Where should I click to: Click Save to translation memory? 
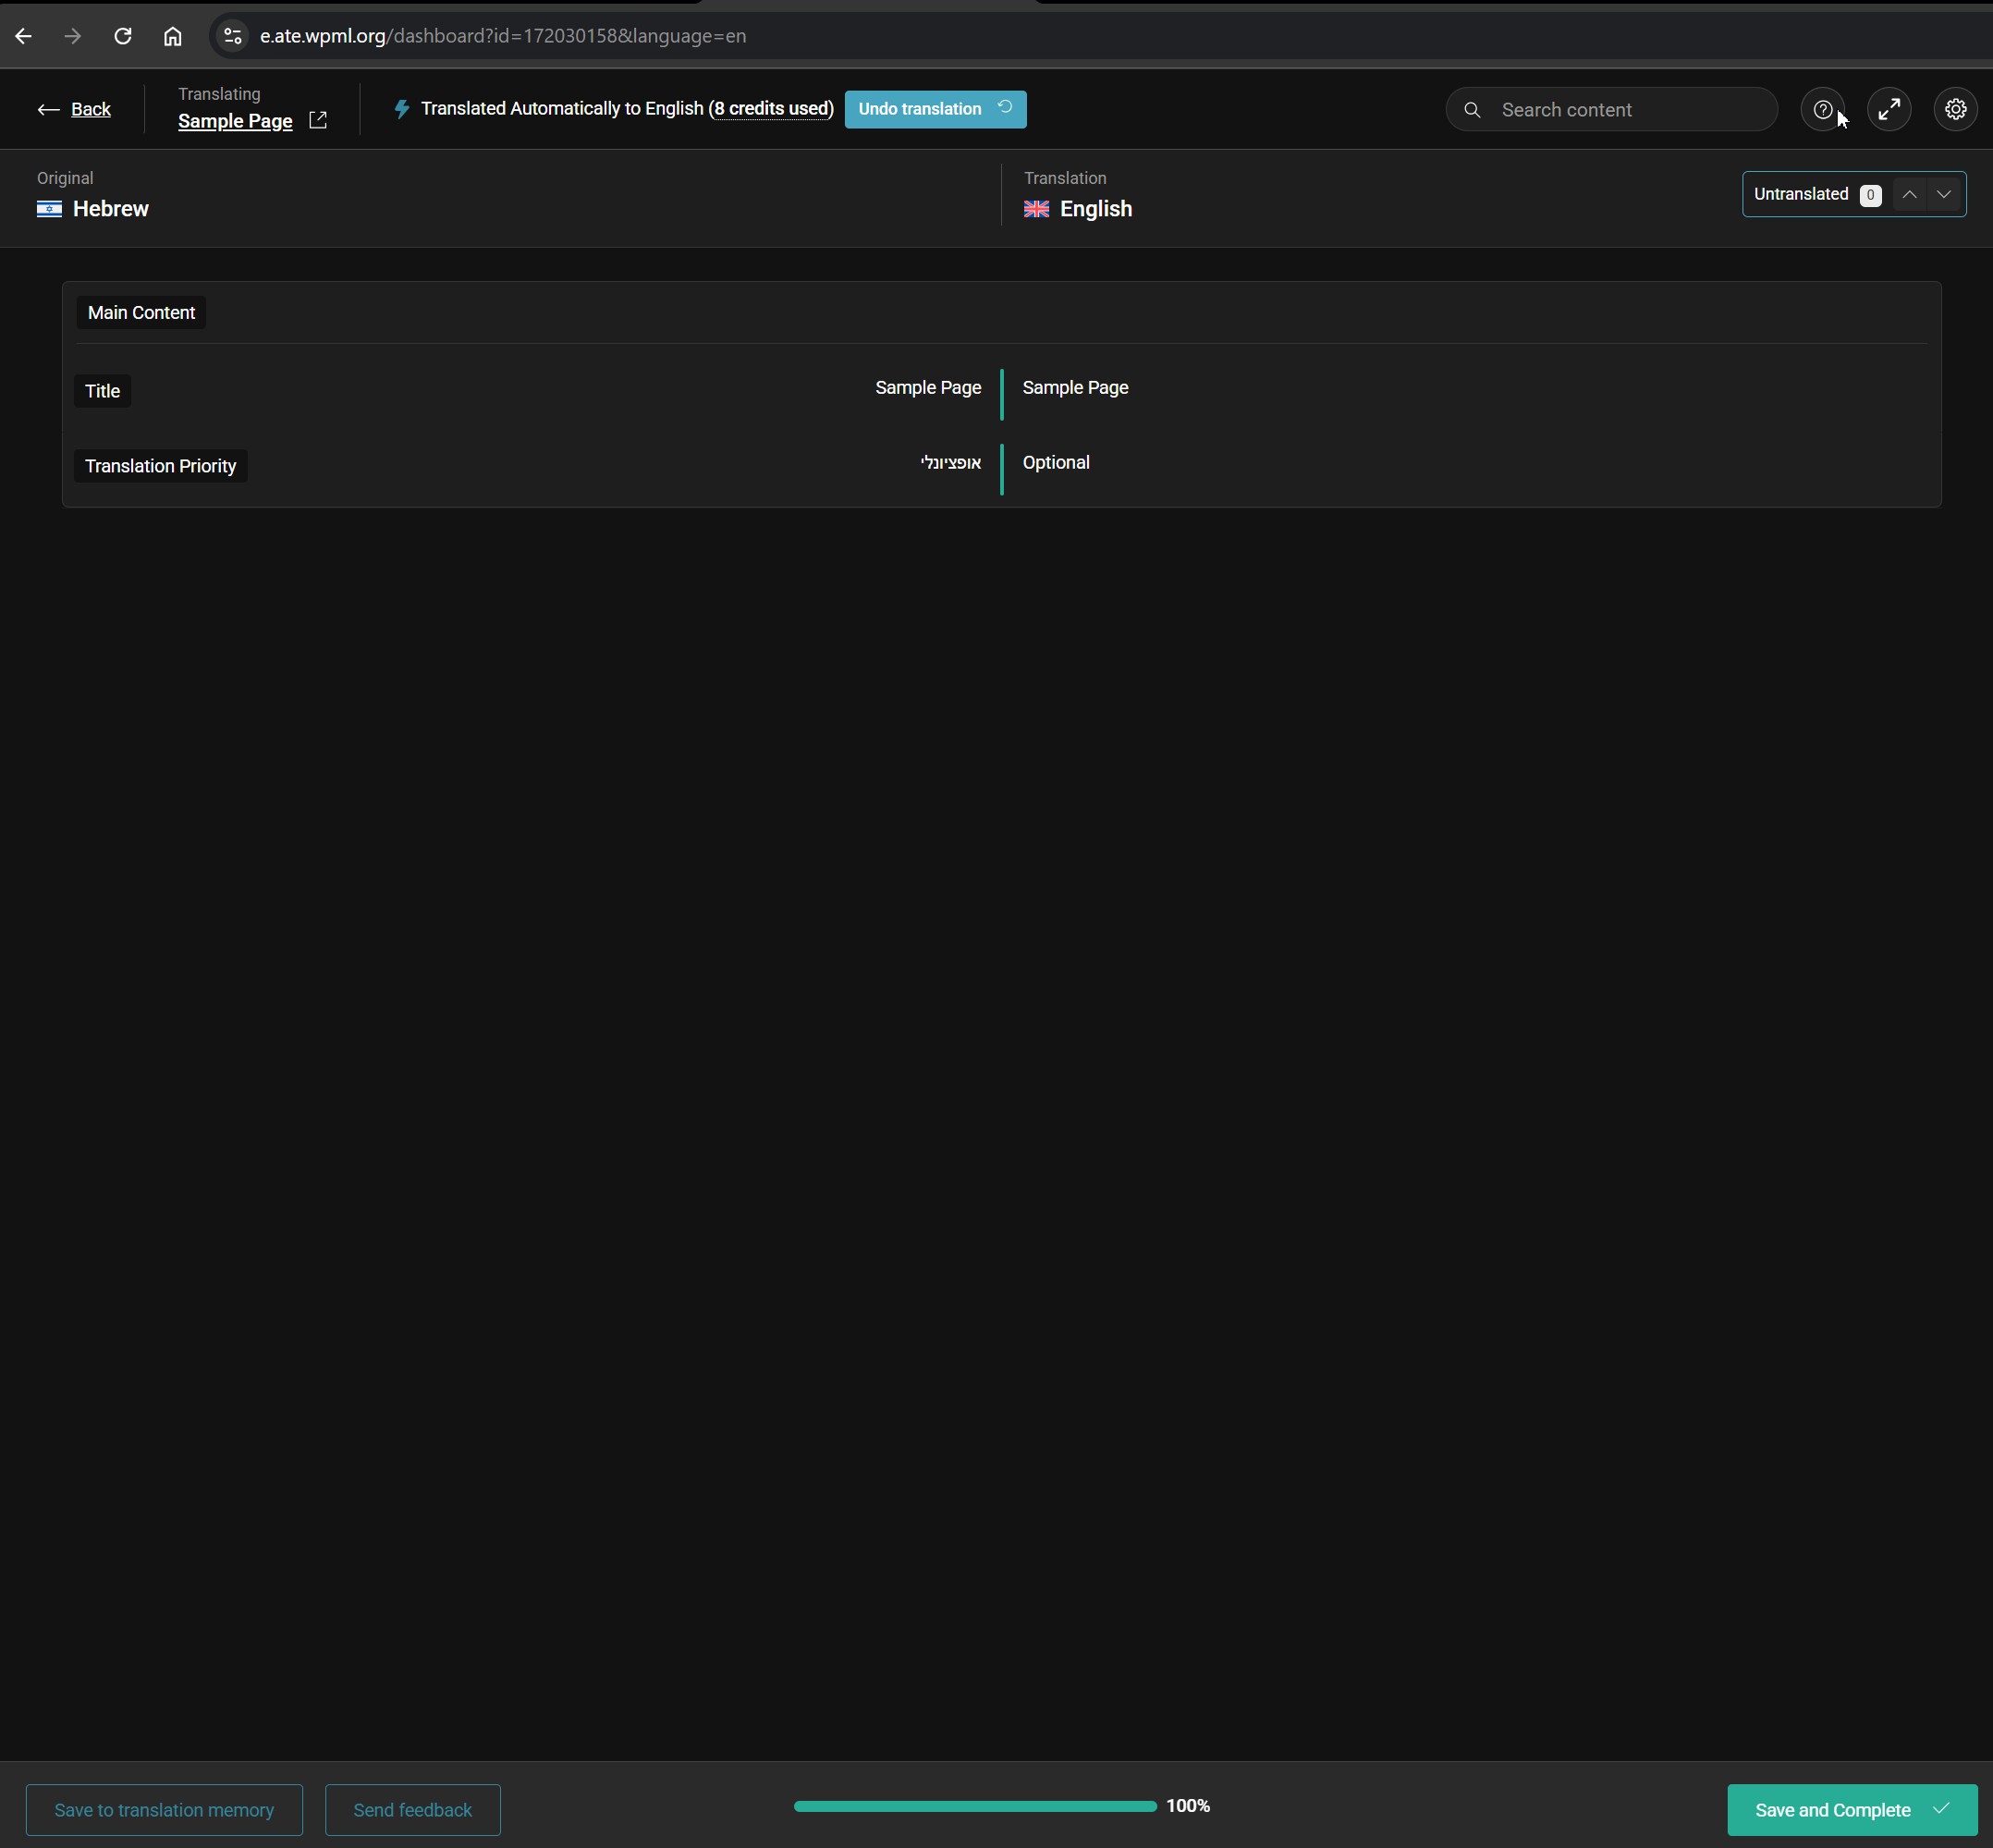[164, 1809]
